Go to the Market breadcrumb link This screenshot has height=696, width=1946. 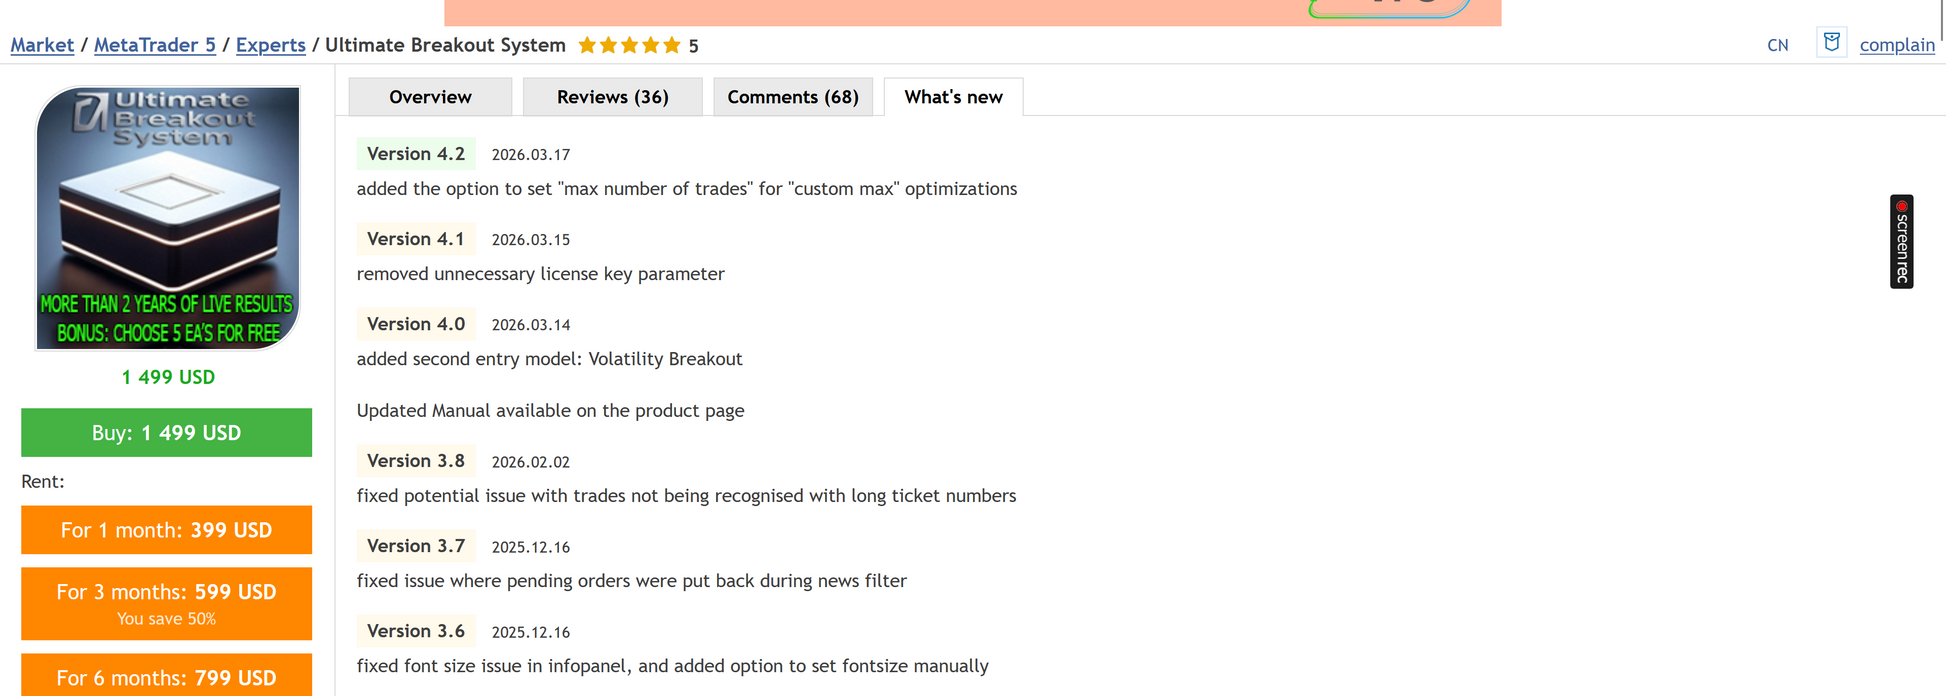(x=42, y=45)
